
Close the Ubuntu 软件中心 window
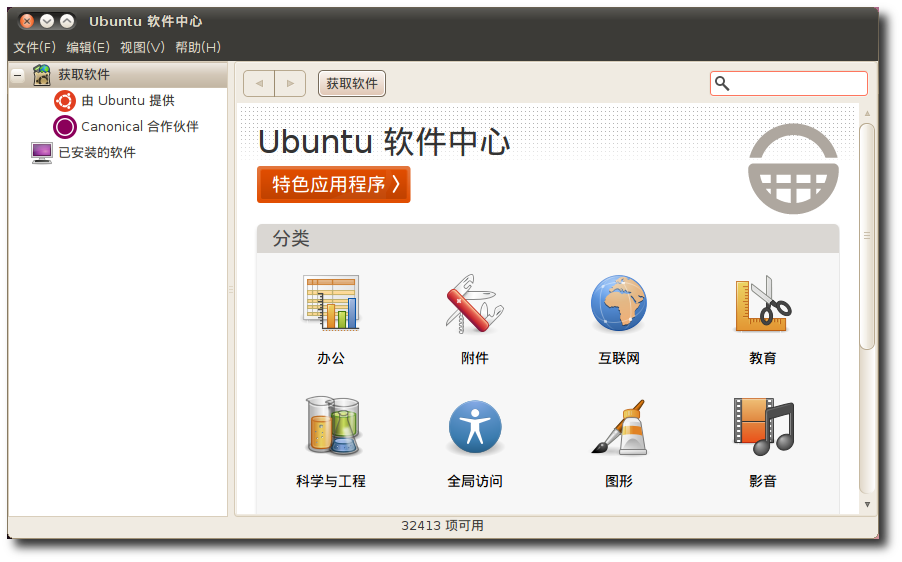(26, 21)
